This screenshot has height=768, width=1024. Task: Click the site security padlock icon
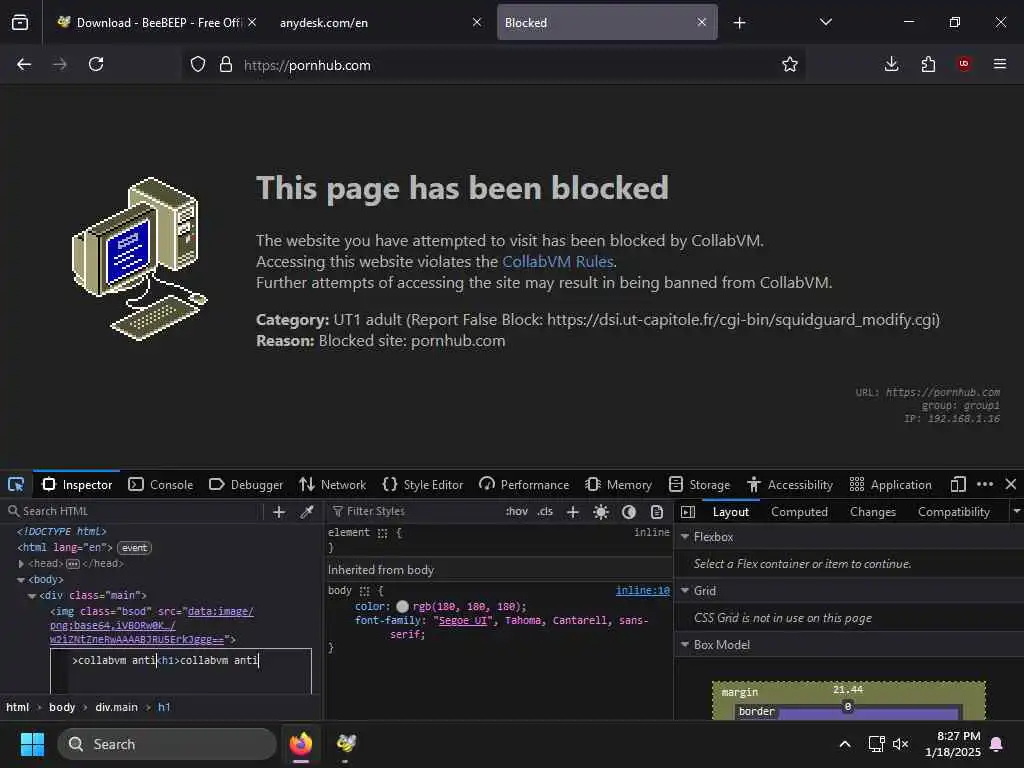coord(226,64)
